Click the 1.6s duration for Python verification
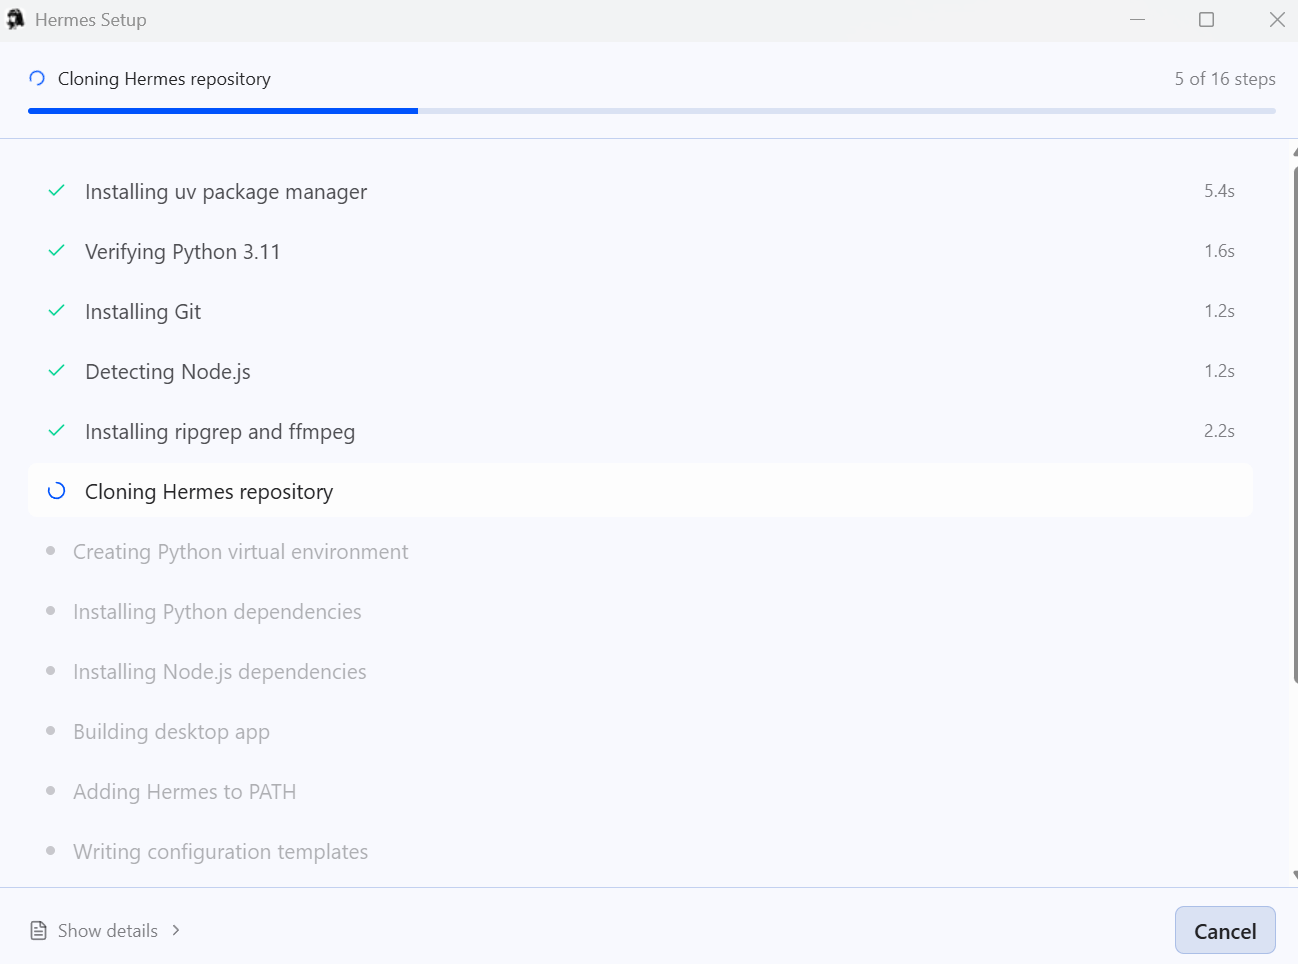Screen dimensions: 1298x964 point(1219,251)
